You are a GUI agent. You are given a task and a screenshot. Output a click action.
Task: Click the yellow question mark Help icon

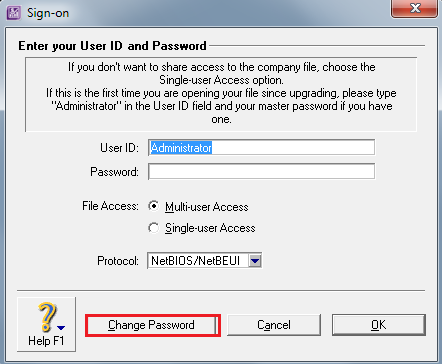pos(47,317)
